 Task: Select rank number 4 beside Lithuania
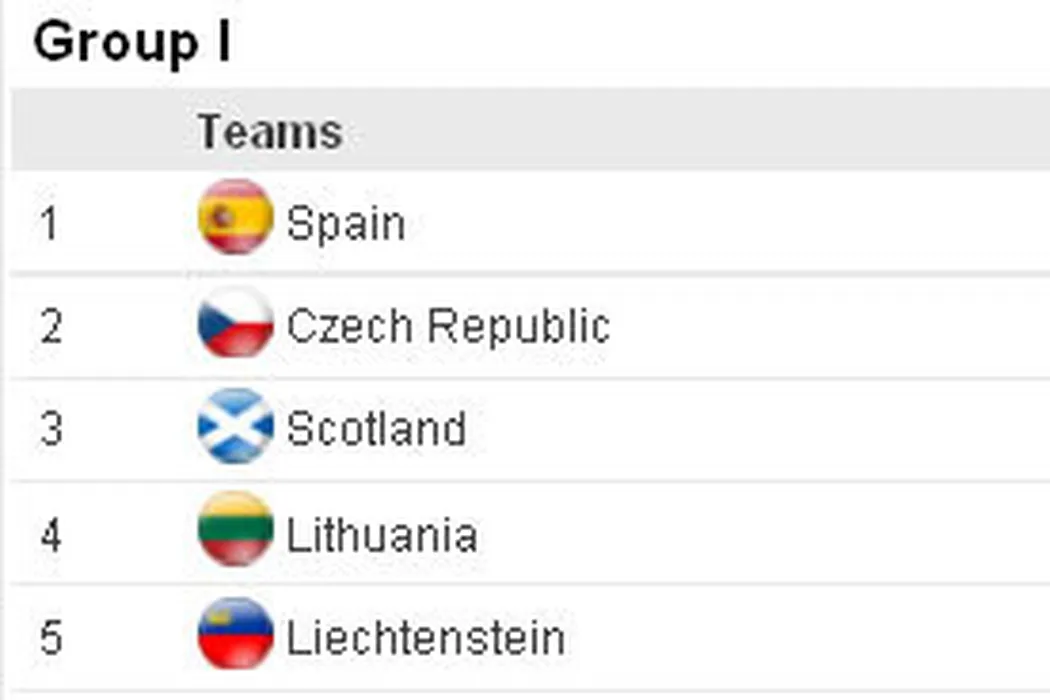[x=51, y=535]
